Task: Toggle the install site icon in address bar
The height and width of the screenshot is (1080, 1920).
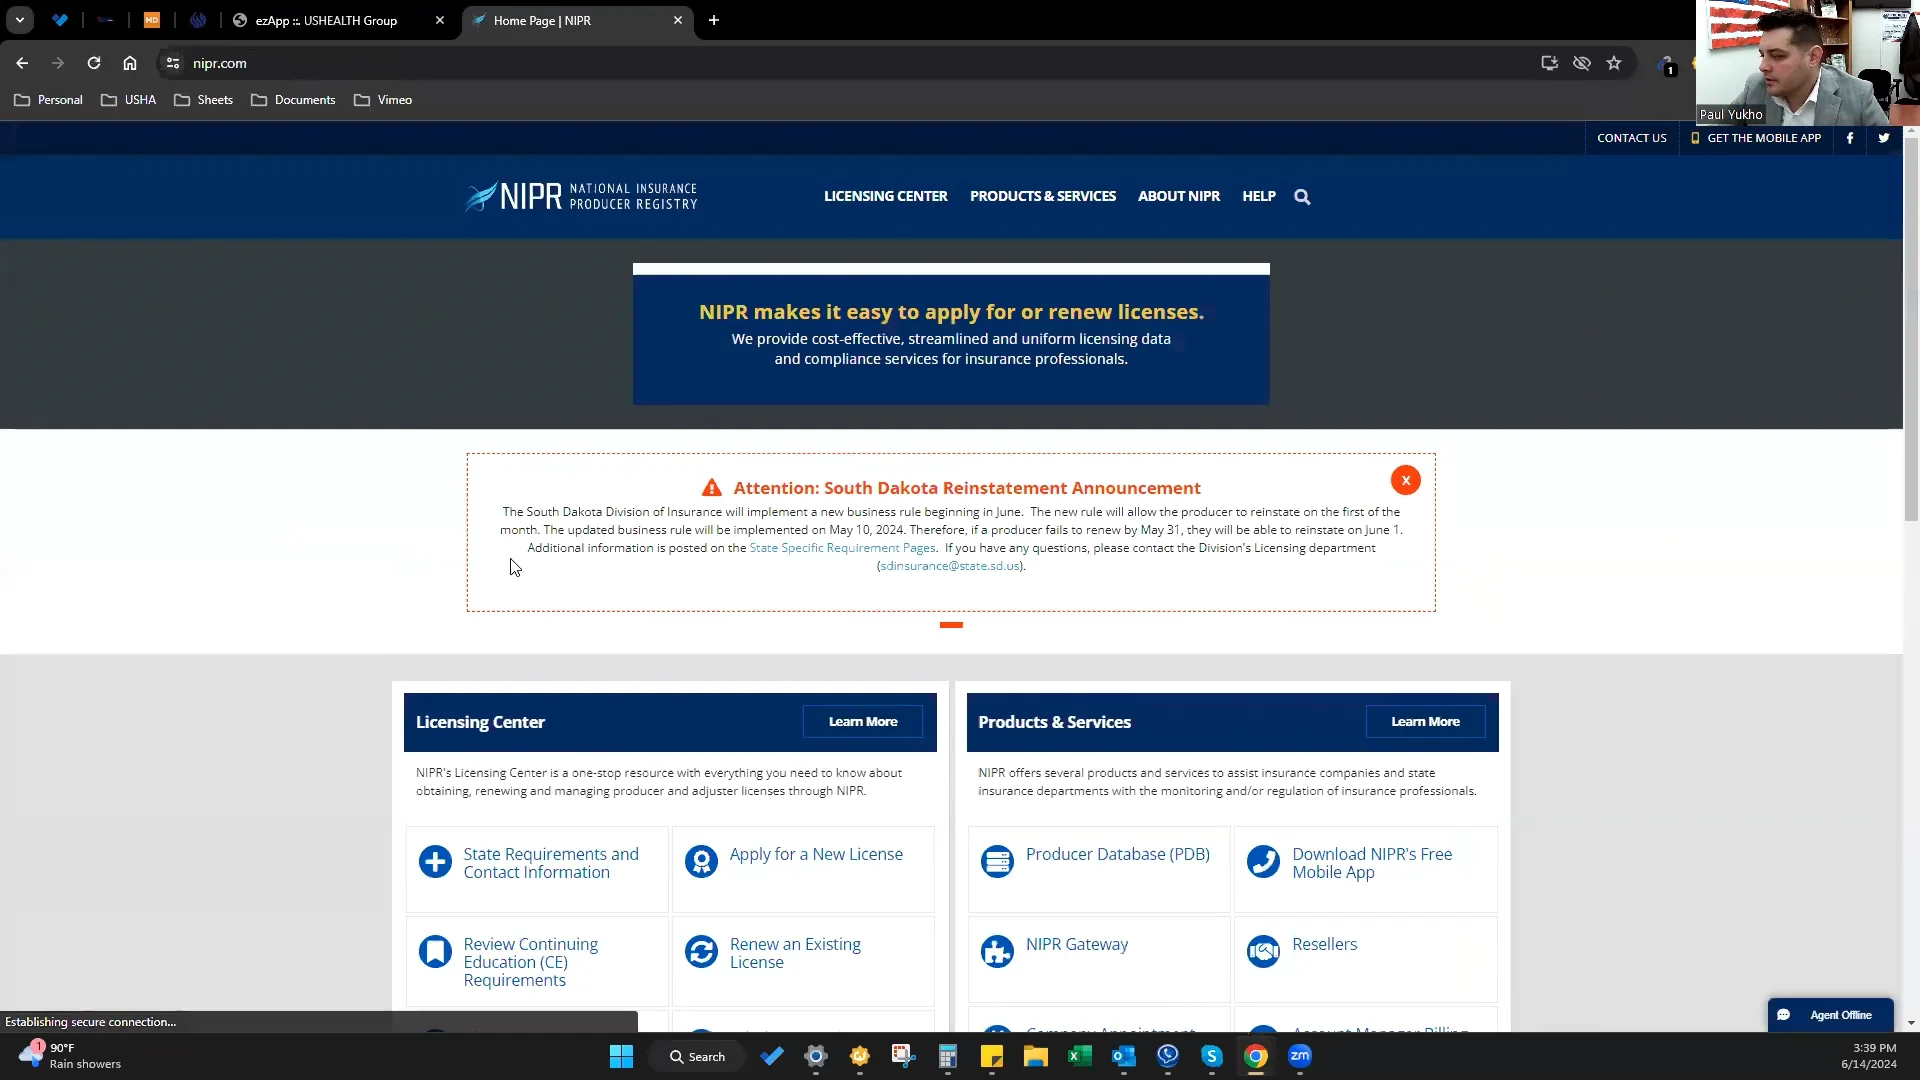Action: pos(1548,63)
